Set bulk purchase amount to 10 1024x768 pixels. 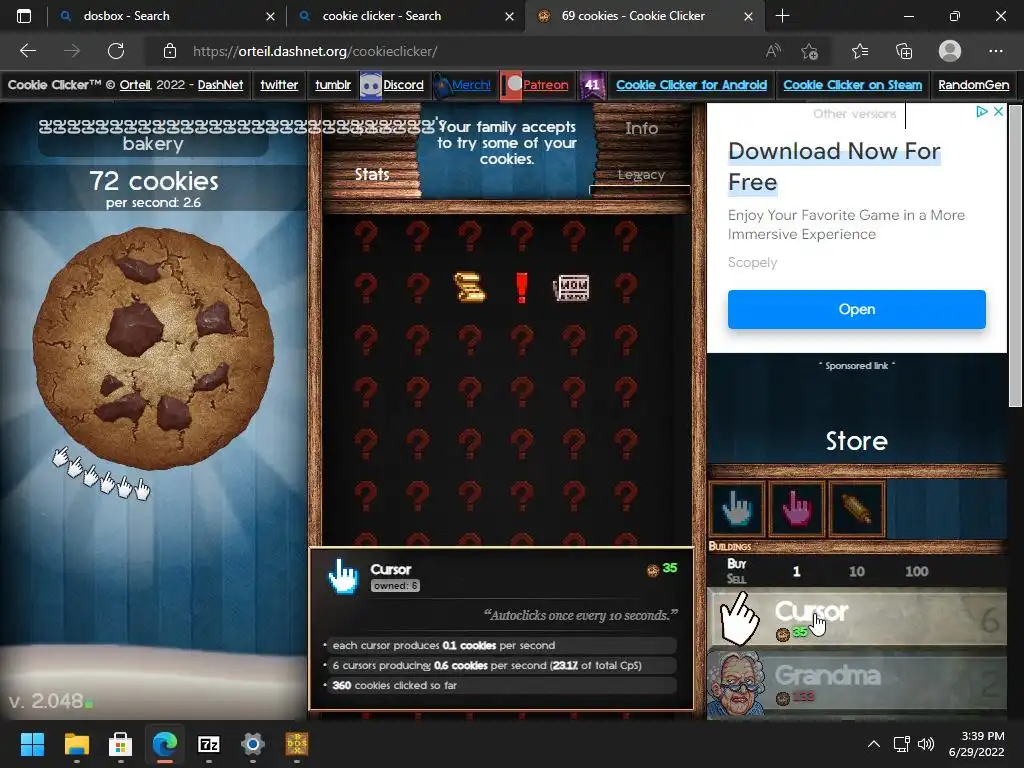856,571
